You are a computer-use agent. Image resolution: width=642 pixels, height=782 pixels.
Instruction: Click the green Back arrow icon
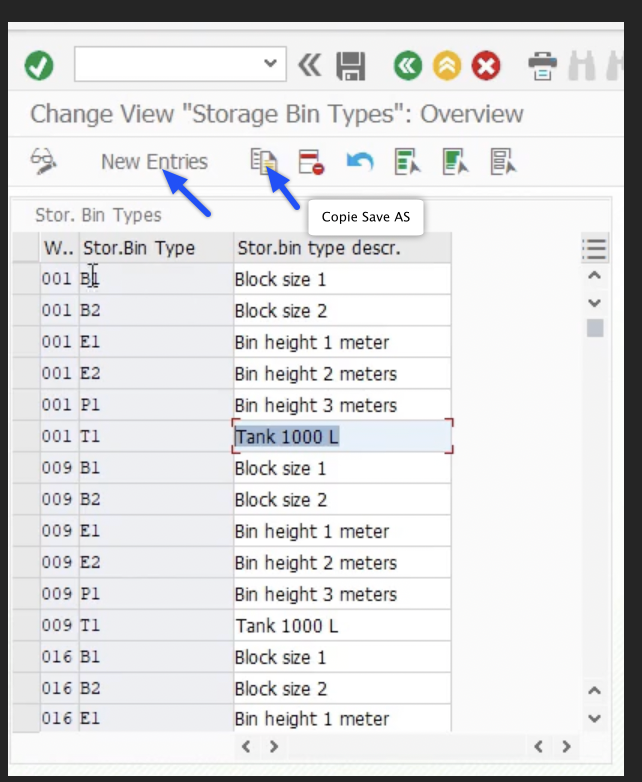tap(407, 67)
